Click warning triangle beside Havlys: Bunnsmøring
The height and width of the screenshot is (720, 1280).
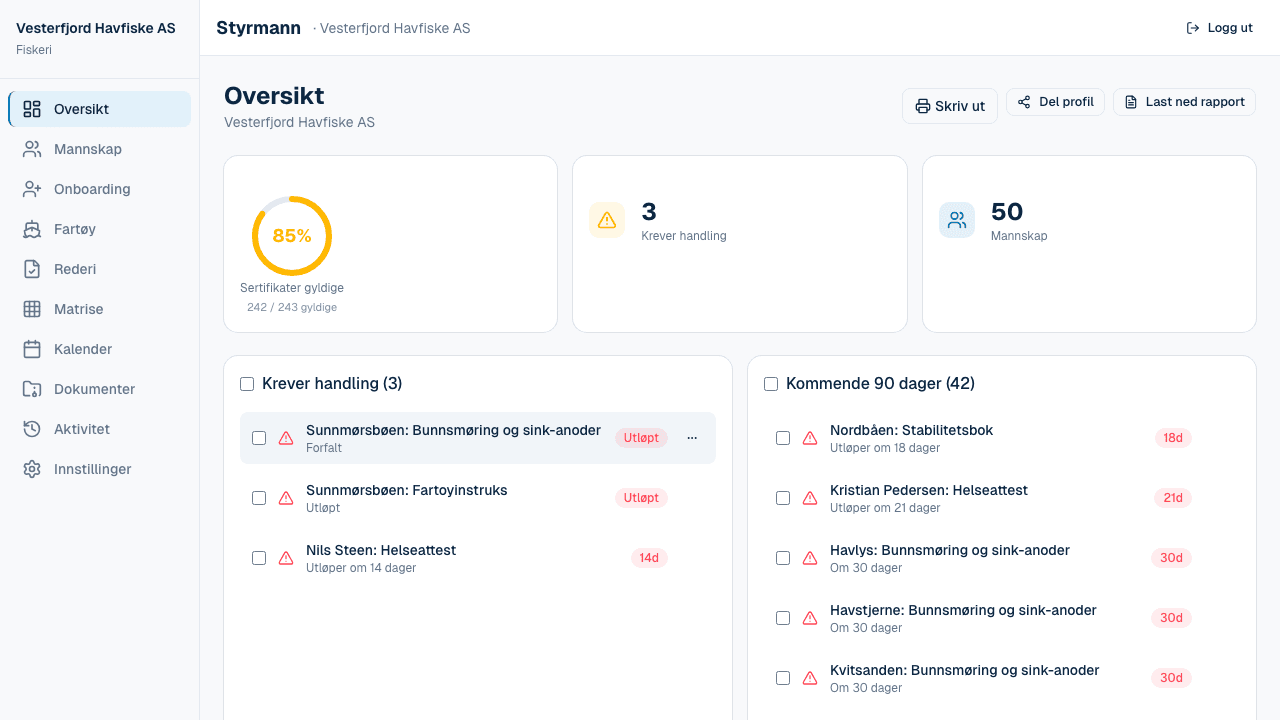point(810,558)
